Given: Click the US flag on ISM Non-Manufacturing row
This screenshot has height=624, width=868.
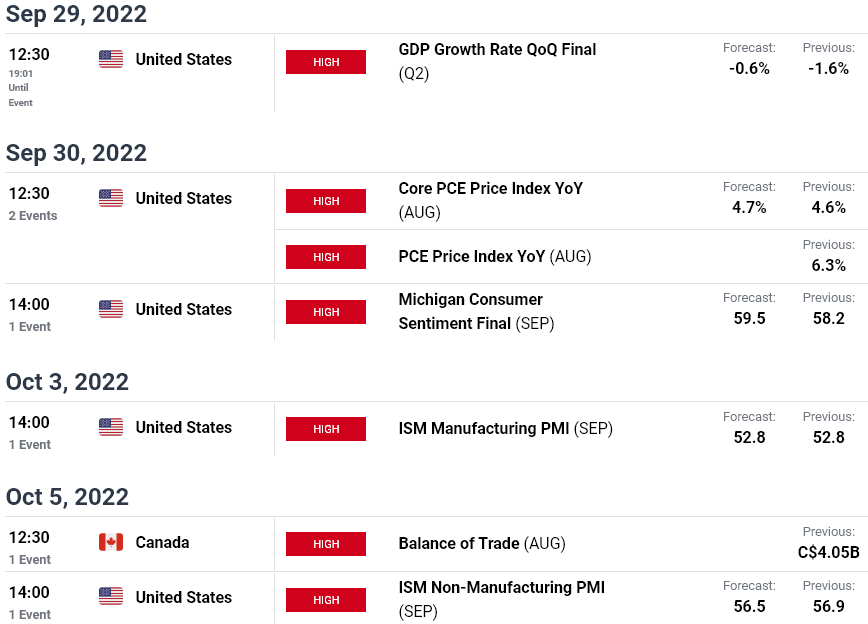Looking at the screenshot, I should [x=111, y=597].
